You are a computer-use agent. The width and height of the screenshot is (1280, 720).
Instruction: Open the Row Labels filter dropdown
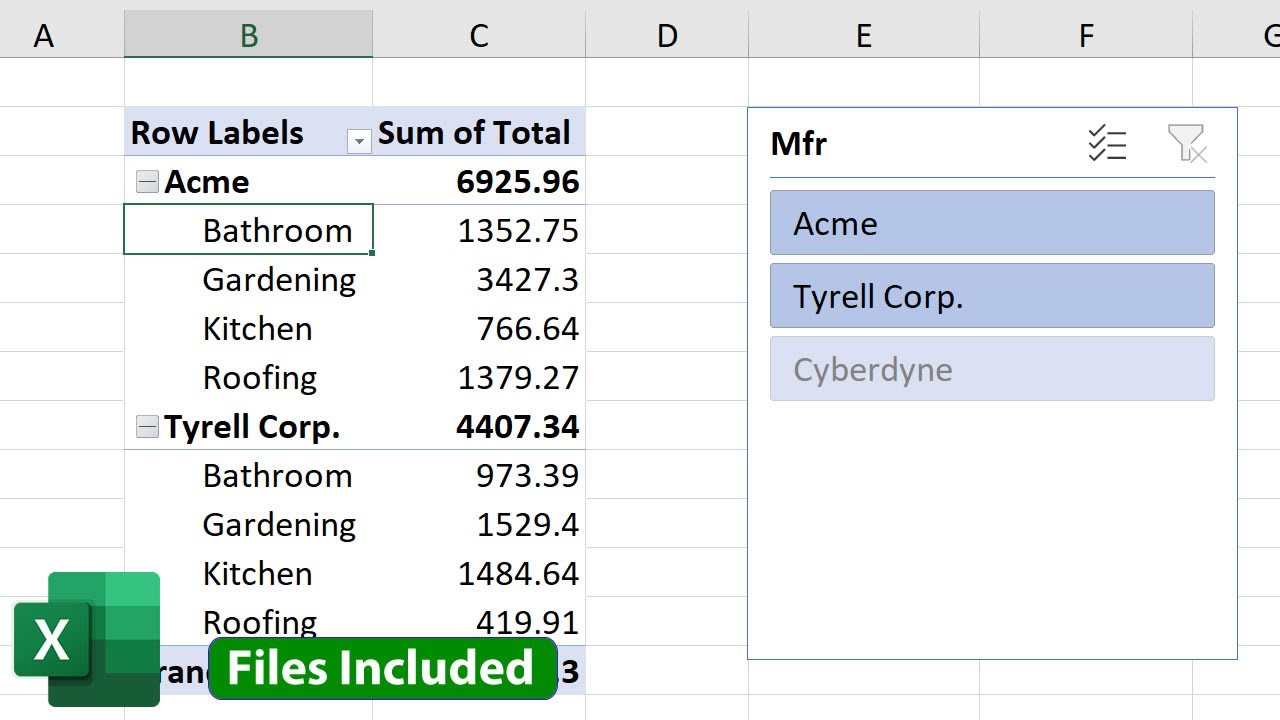tap(359, 142)
